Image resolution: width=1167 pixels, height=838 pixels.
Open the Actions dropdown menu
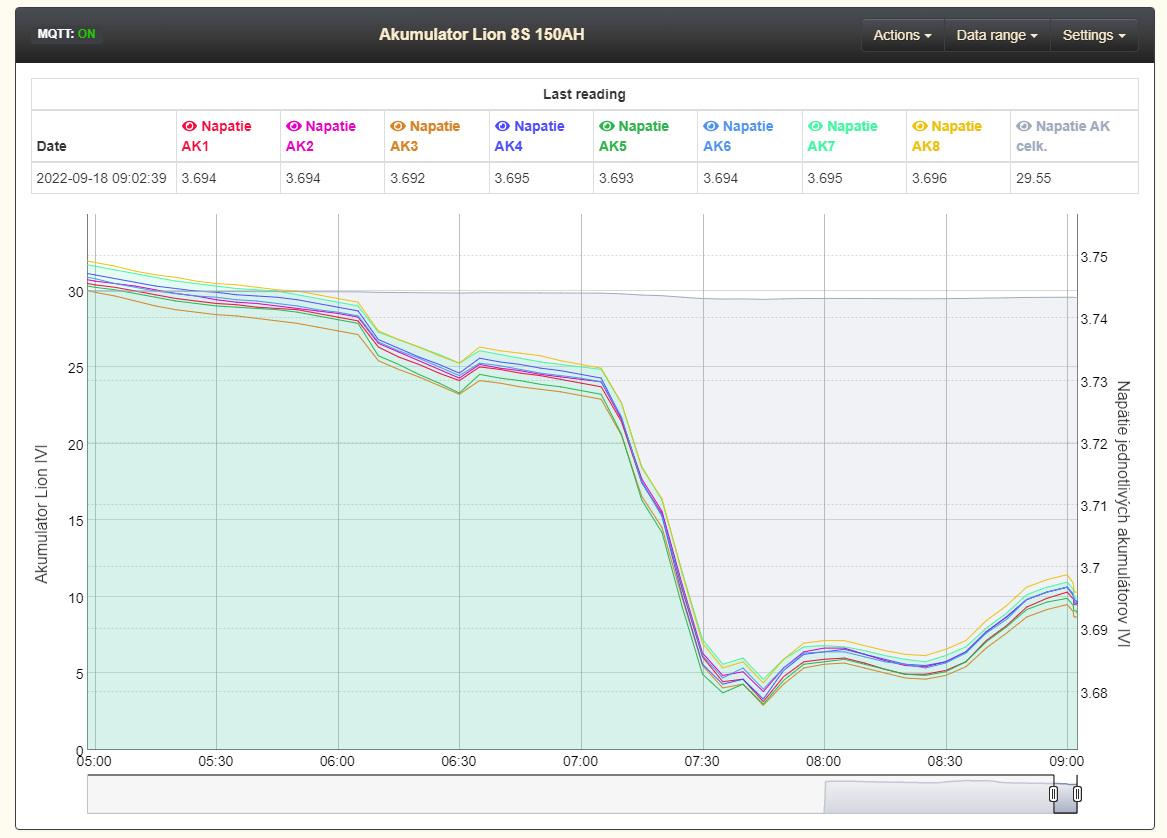coord(902,35)
